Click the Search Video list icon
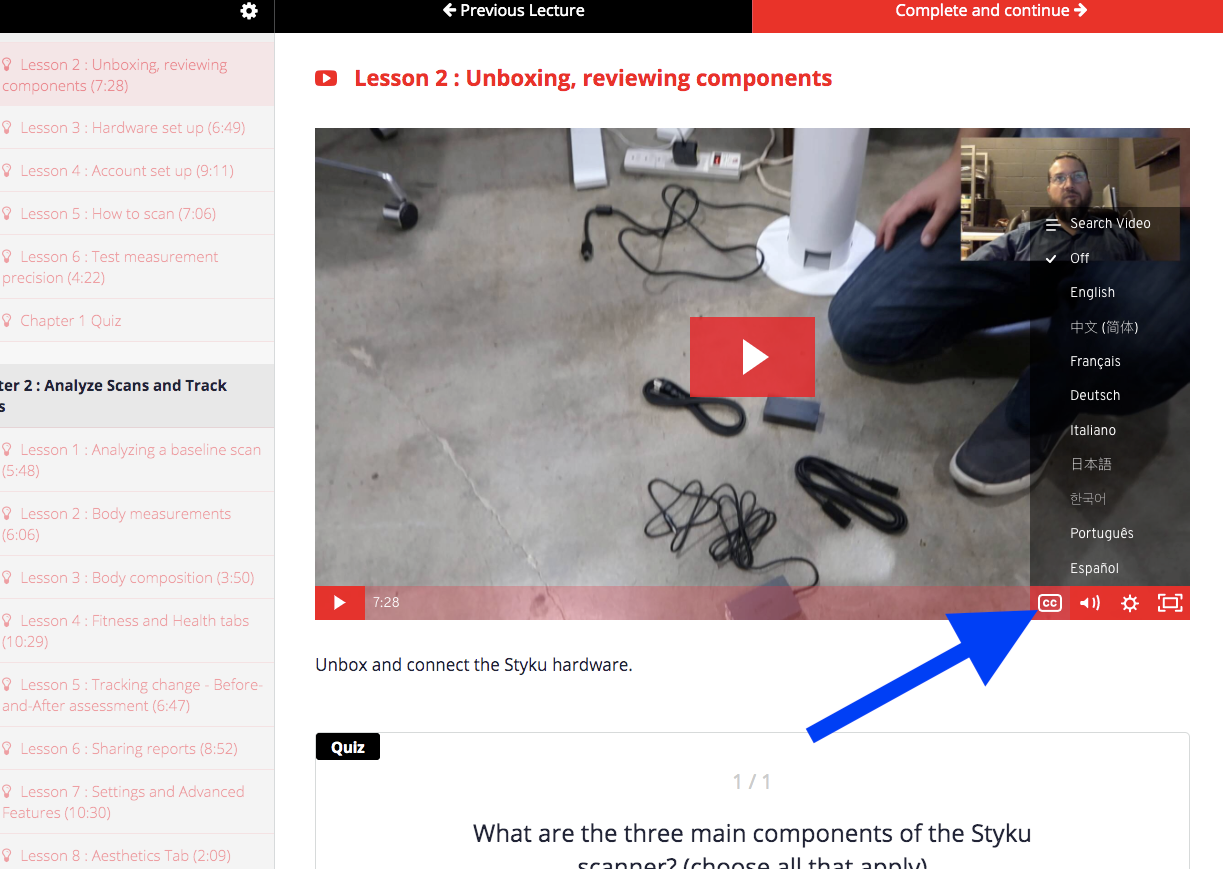Viewport: 1223px width, 869px height. (x=1052, y=224)
